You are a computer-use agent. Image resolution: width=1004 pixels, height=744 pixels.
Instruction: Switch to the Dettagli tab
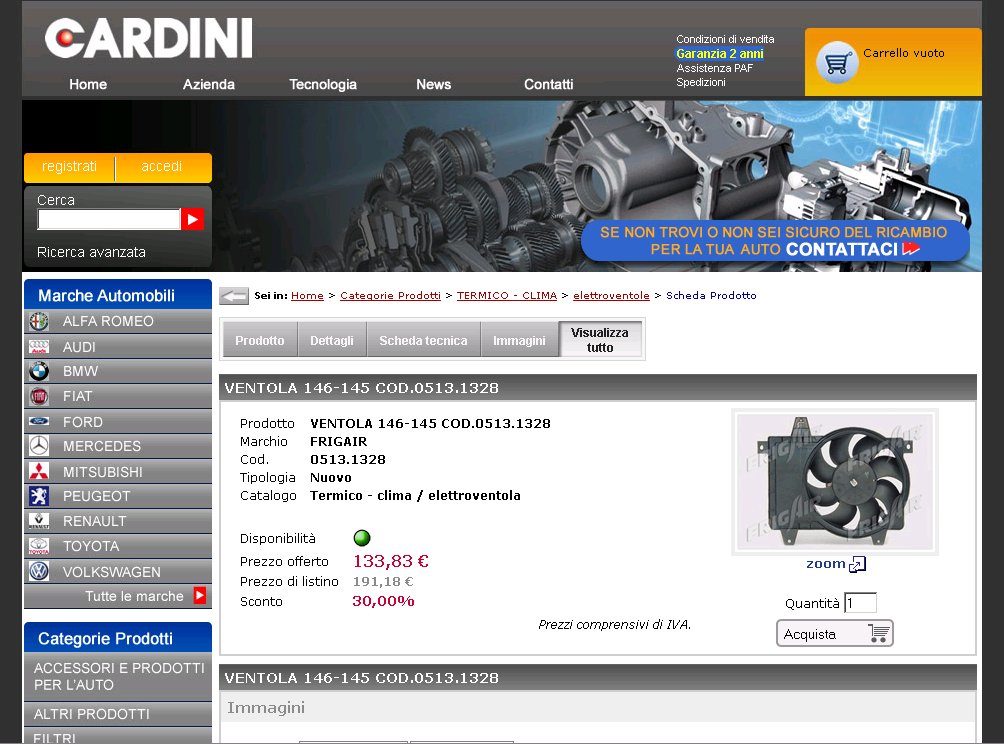tap(332, 340)
